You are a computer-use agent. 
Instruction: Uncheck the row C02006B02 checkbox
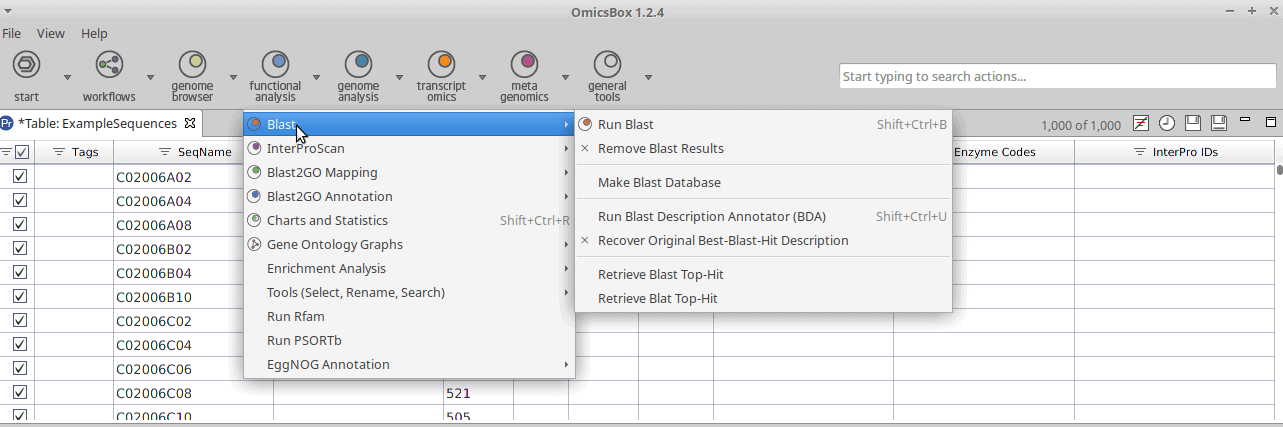[x=19, y=248]
